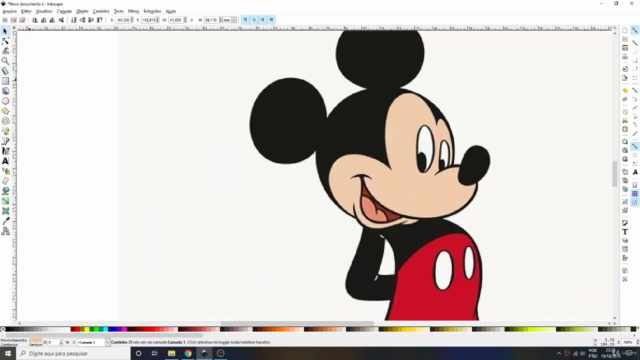Toggle snap to guides button
Image resolution: width=640 pixels, height=360 pixels.
point(635,202)
